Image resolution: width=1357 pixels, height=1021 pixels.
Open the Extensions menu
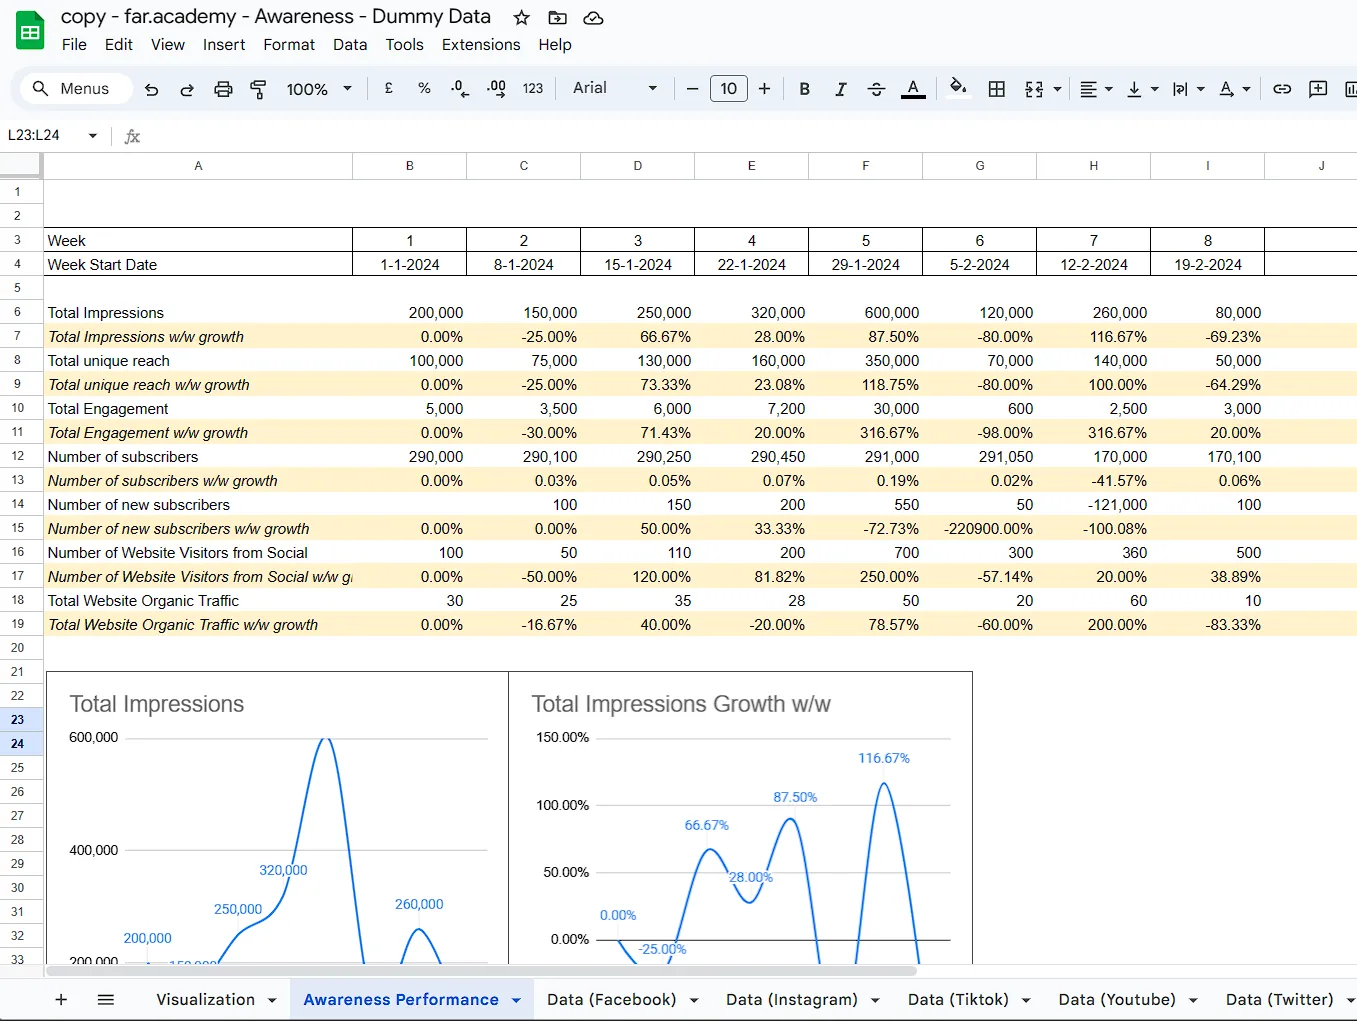(x=481, y=45)
